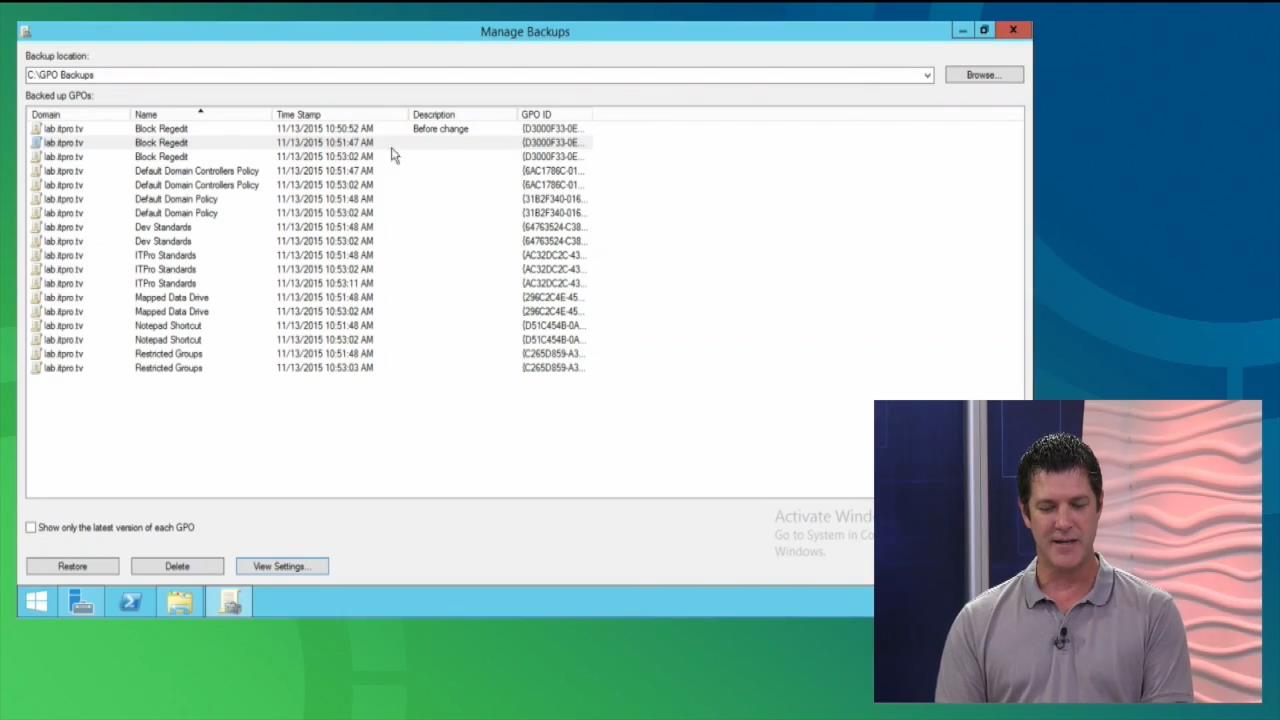The width and height of the screenshot is (1280, 720).
Task: Click the Manage Backups title bar icon
Action: pyautogui.click(x=25, y=32)
